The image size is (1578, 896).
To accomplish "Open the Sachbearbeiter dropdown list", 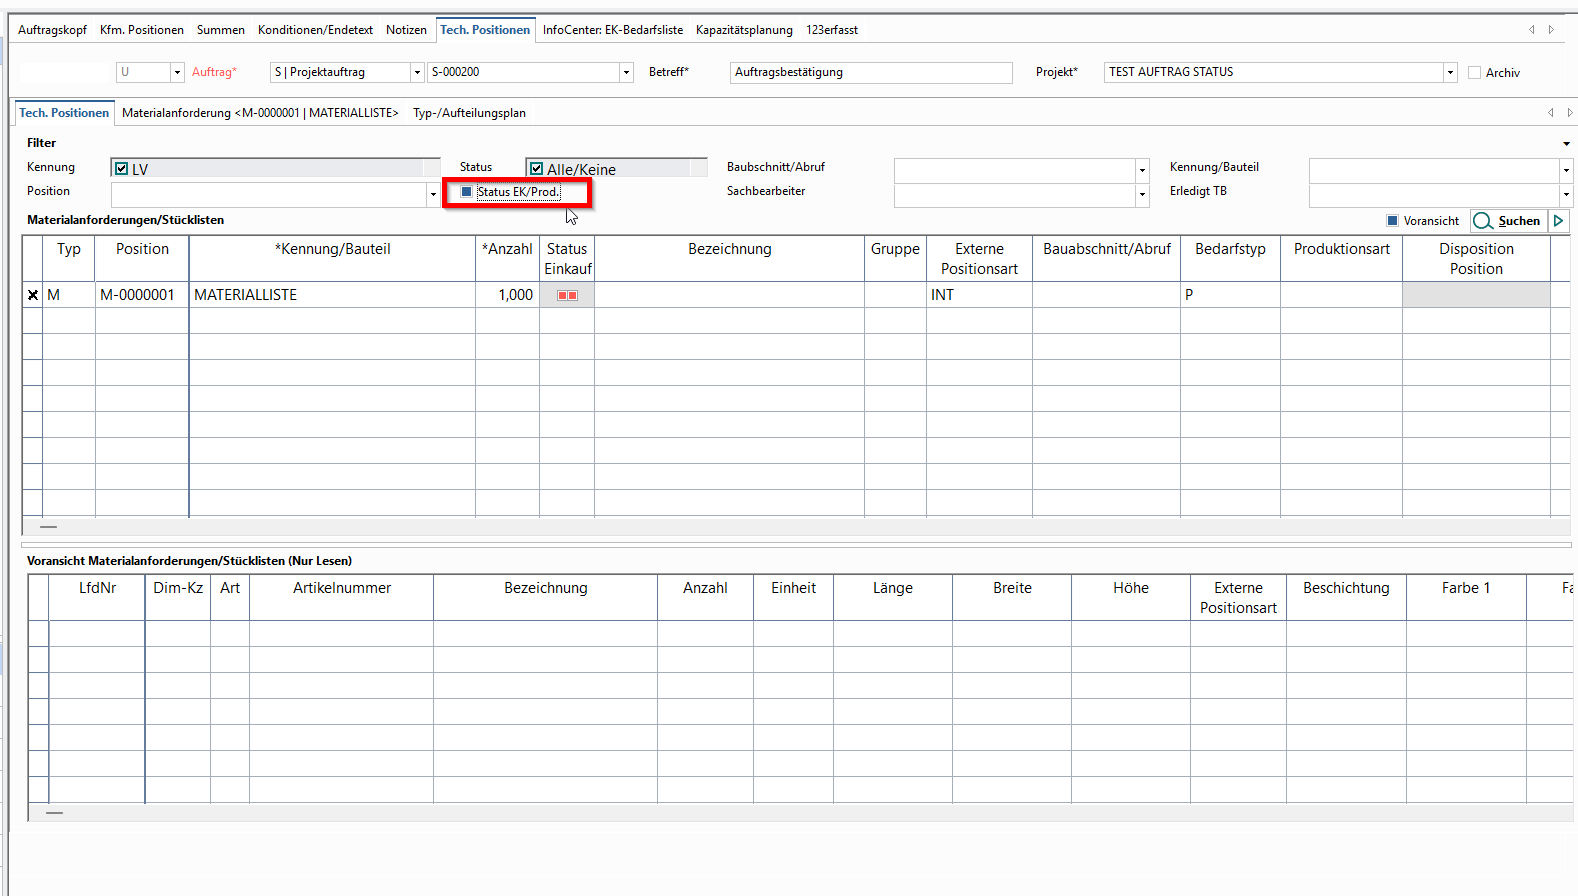I will point(1142,195).
